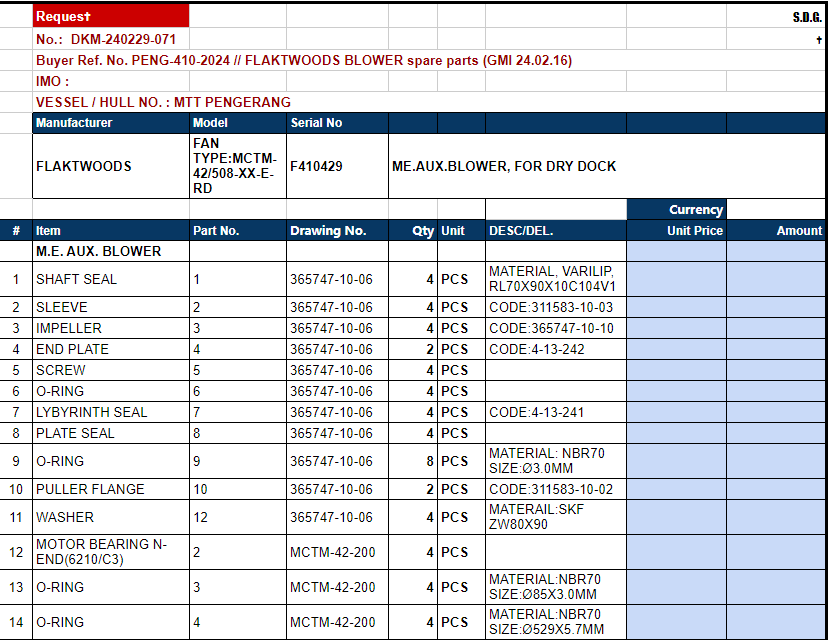The width and height of the screenshot is (829, 640).
Task: Select the LYBYRINTH SEAL item cell
Action: (x=110, y=412)
